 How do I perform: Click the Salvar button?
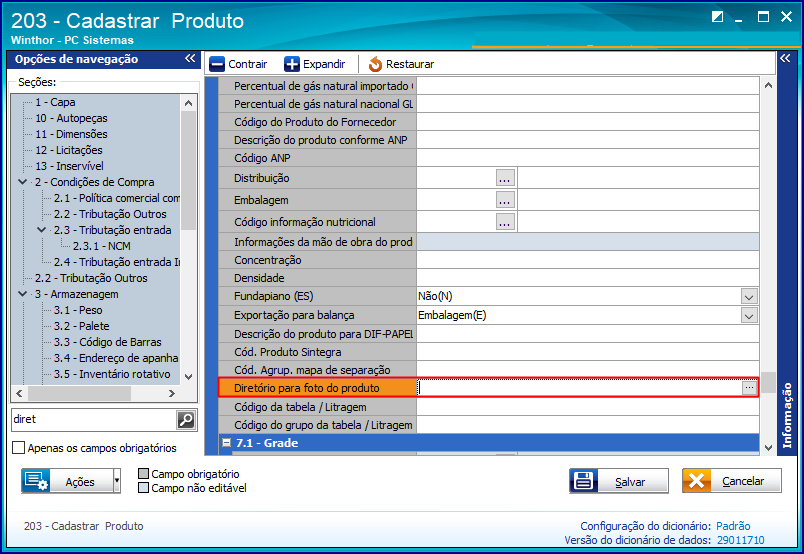[x=619, y=481]
